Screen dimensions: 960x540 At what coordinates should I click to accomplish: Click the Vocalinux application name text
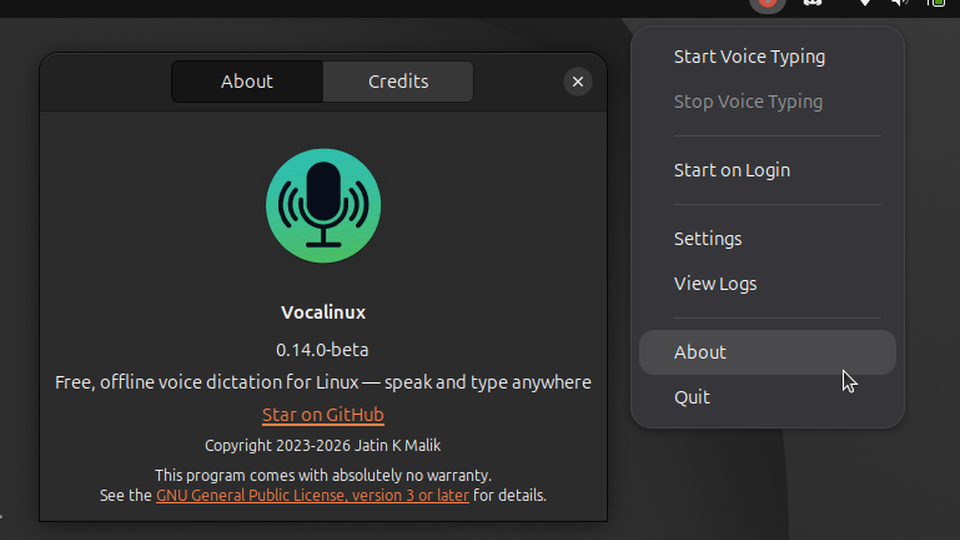[323, 312]
